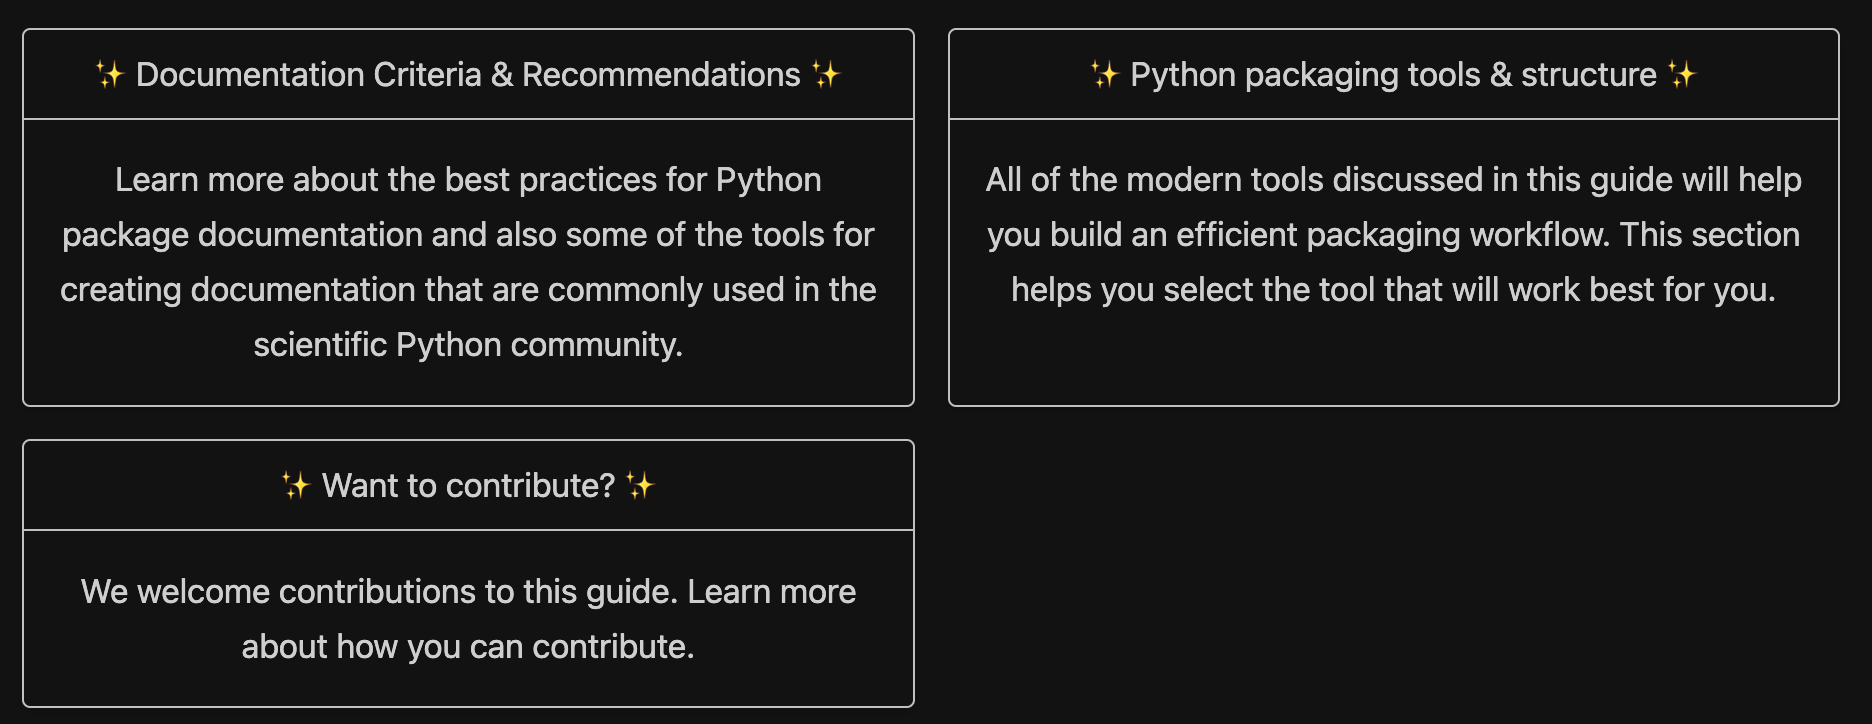Click text 'about how you can contribute.'
The height and width of the screenshot is (724, 1872).
point(468,647)
